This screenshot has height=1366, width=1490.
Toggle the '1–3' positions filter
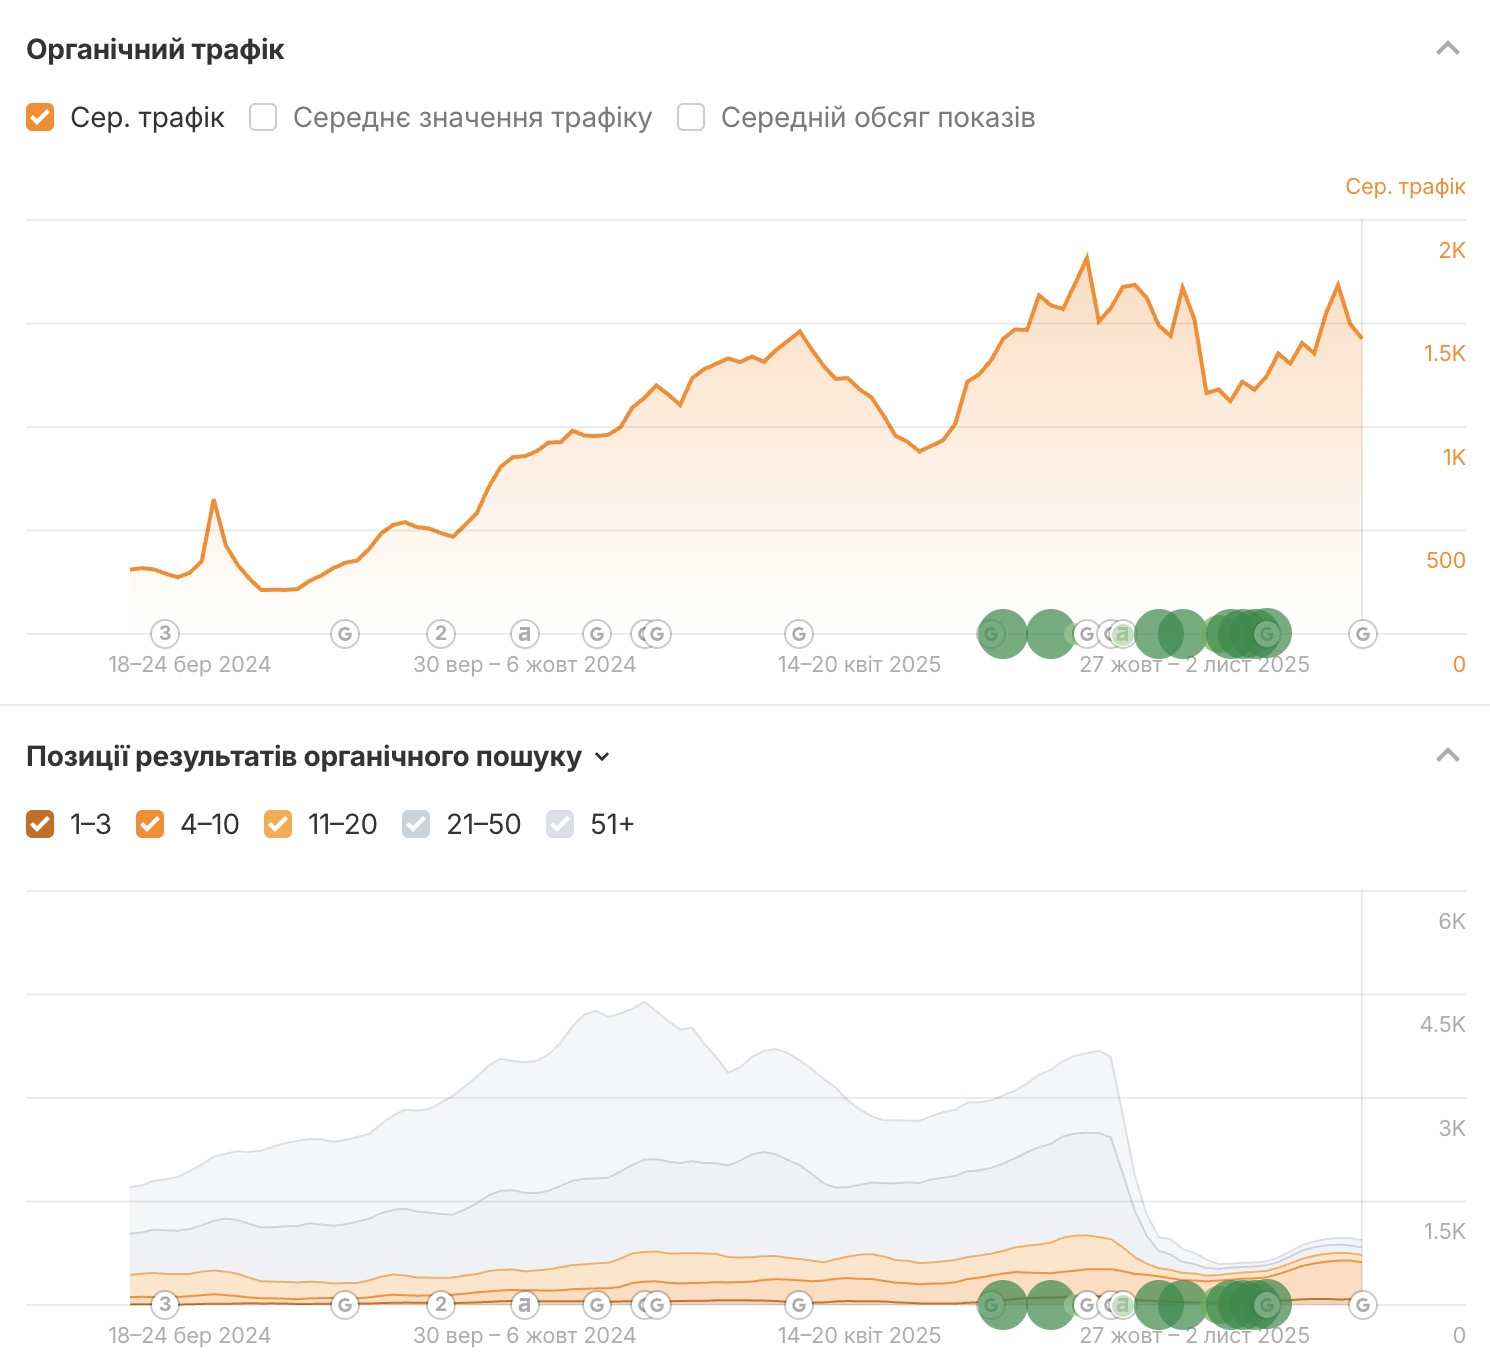point(40,824)
